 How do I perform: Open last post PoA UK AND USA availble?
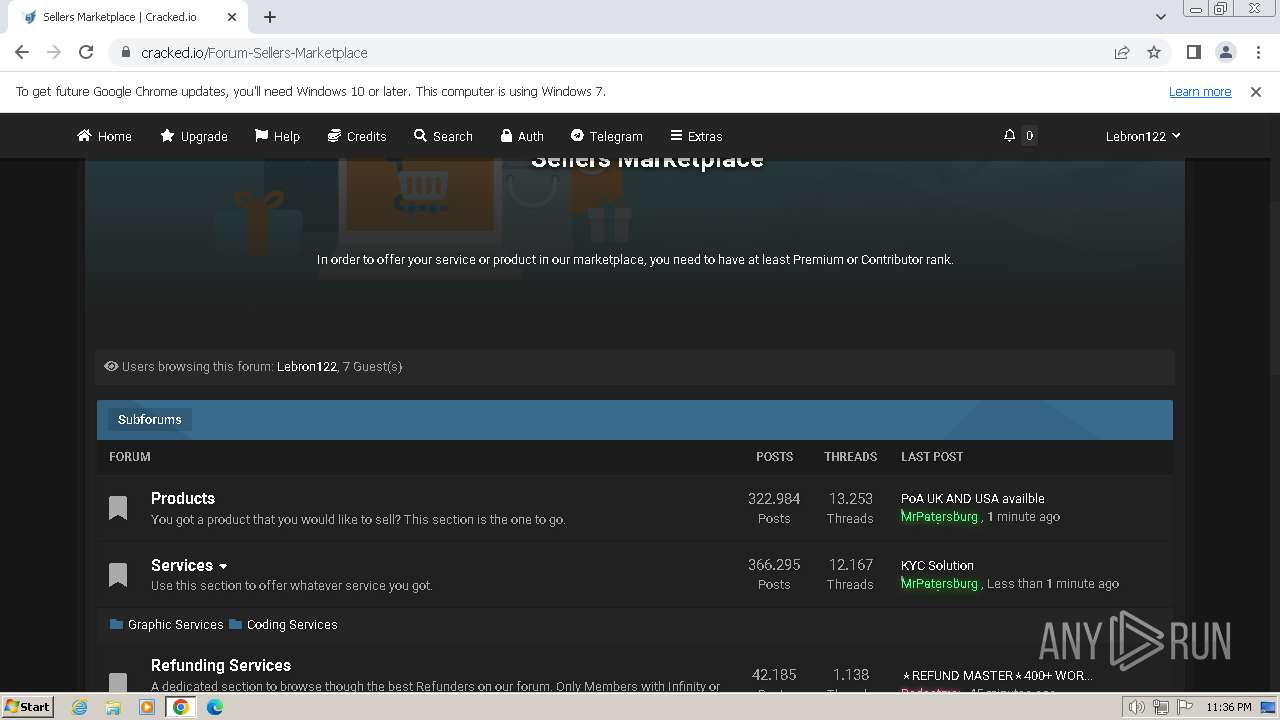coord(973,498)
